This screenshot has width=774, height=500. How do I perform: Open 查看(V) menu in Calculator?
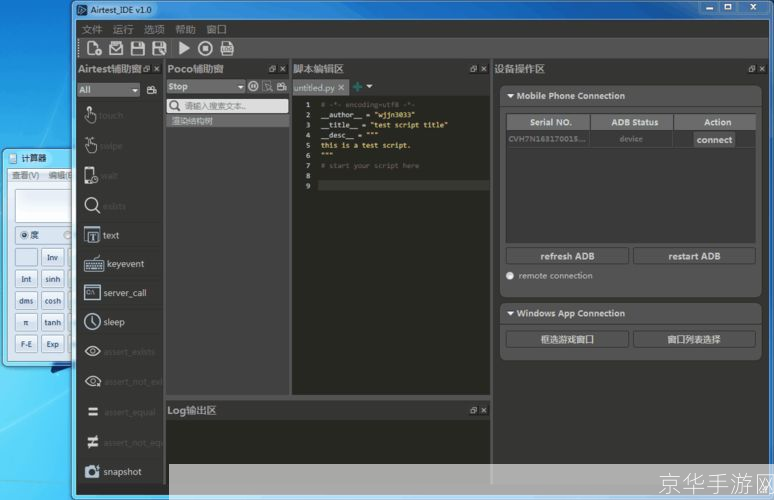(26, 175)
